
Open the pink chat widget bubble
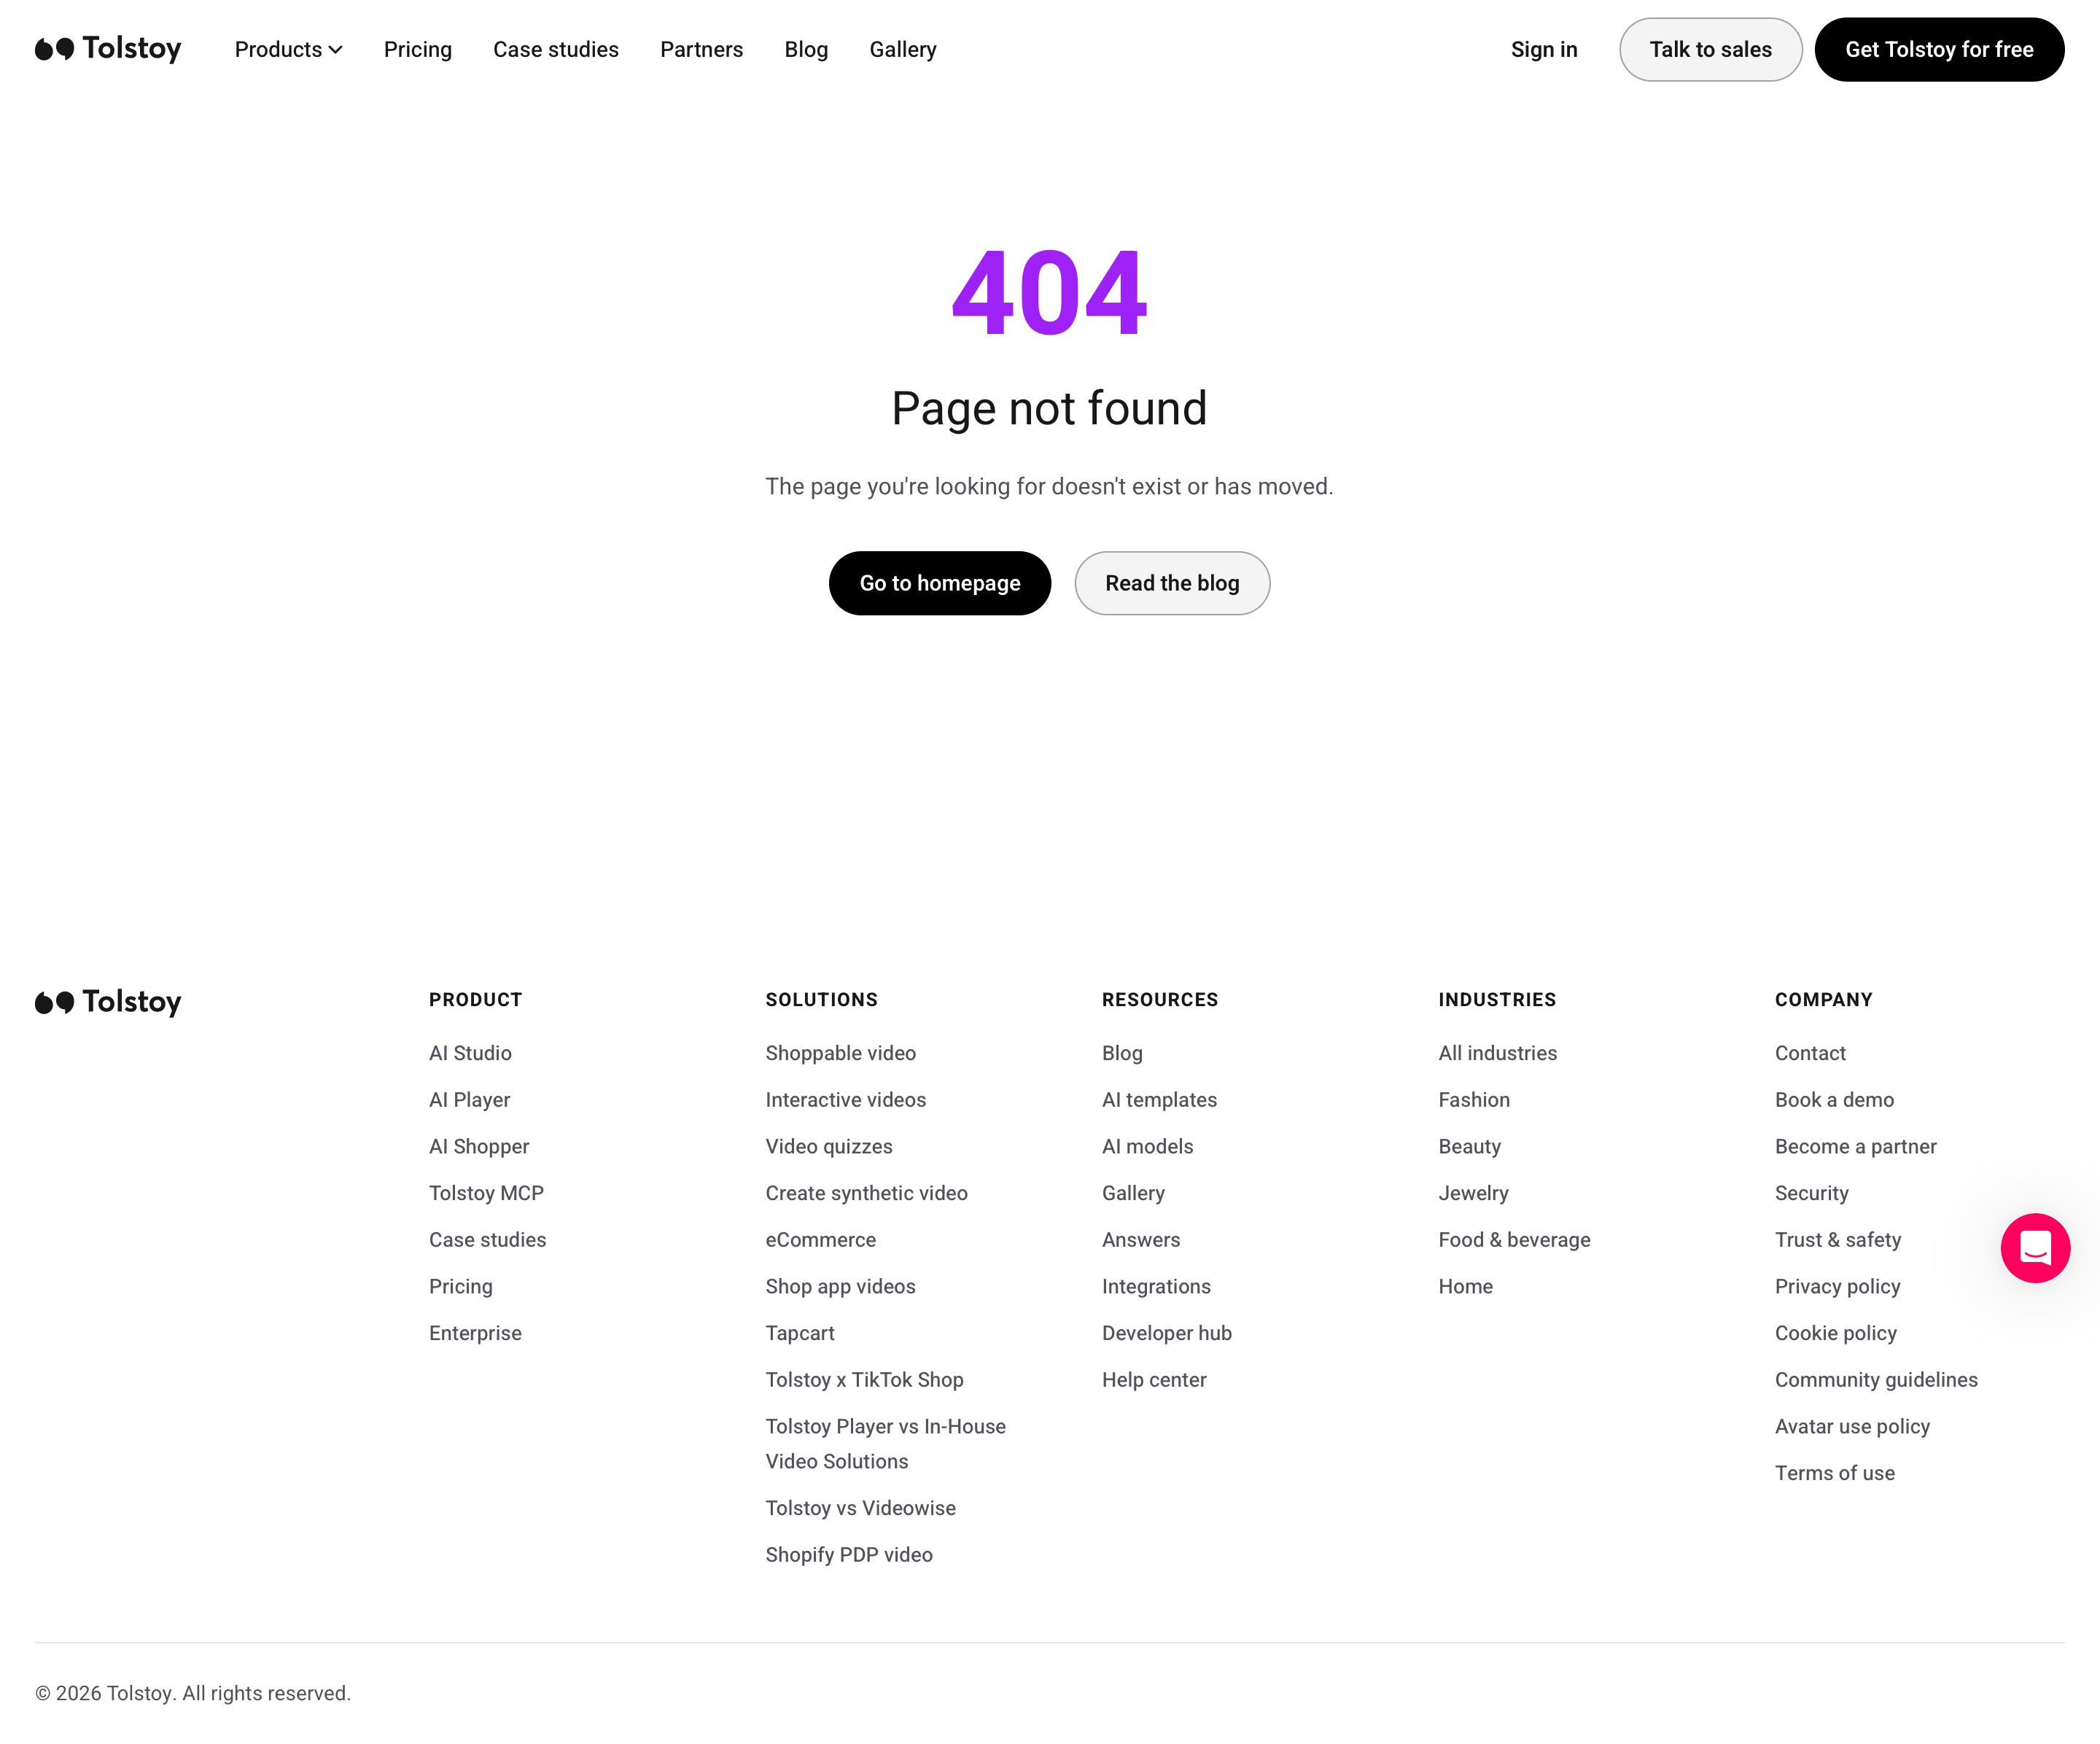click(2035, 1248)
